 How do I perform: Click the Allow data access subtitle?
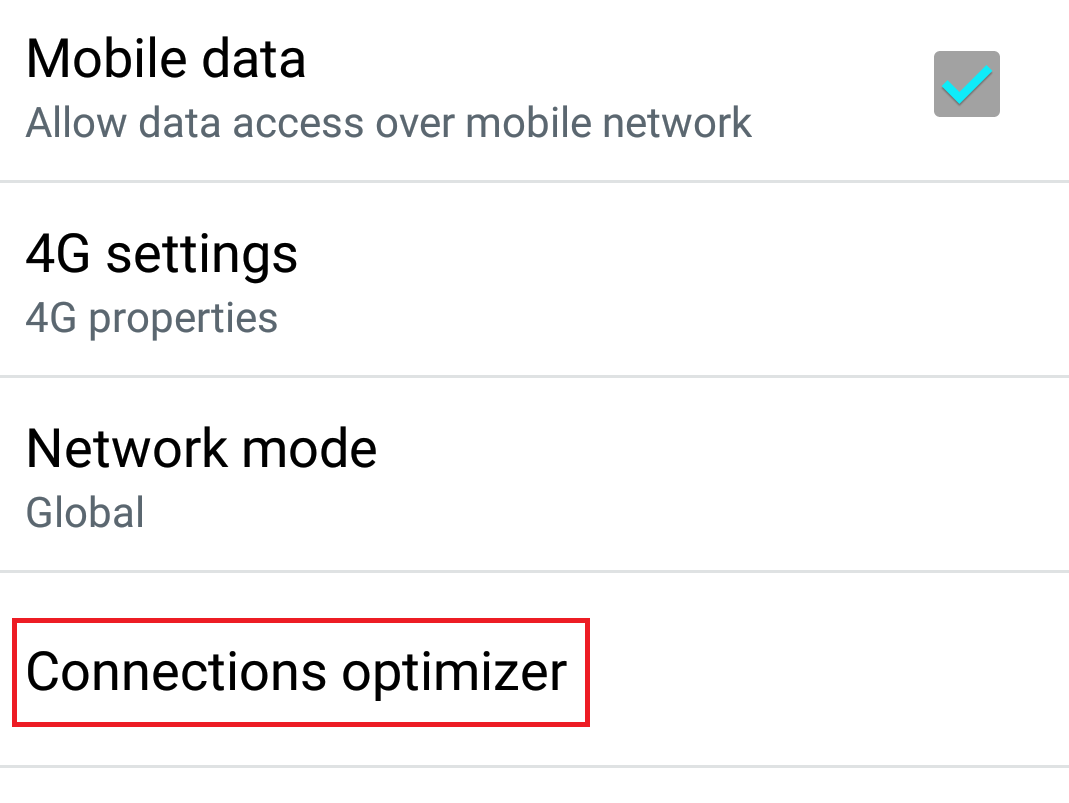[x=388, y=122]
